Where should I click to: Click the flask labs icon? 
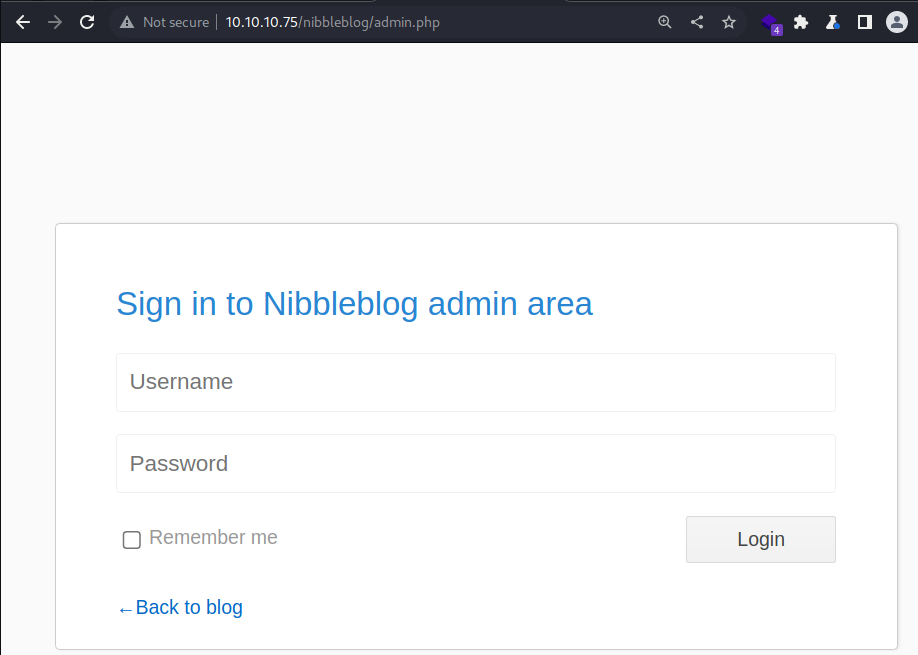pyautogui.click(x=833, y=22)
